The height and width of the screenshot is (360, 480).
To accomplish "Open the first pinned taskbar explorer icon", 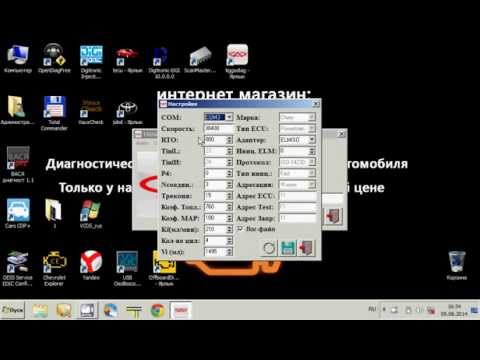I will (40, 310).
